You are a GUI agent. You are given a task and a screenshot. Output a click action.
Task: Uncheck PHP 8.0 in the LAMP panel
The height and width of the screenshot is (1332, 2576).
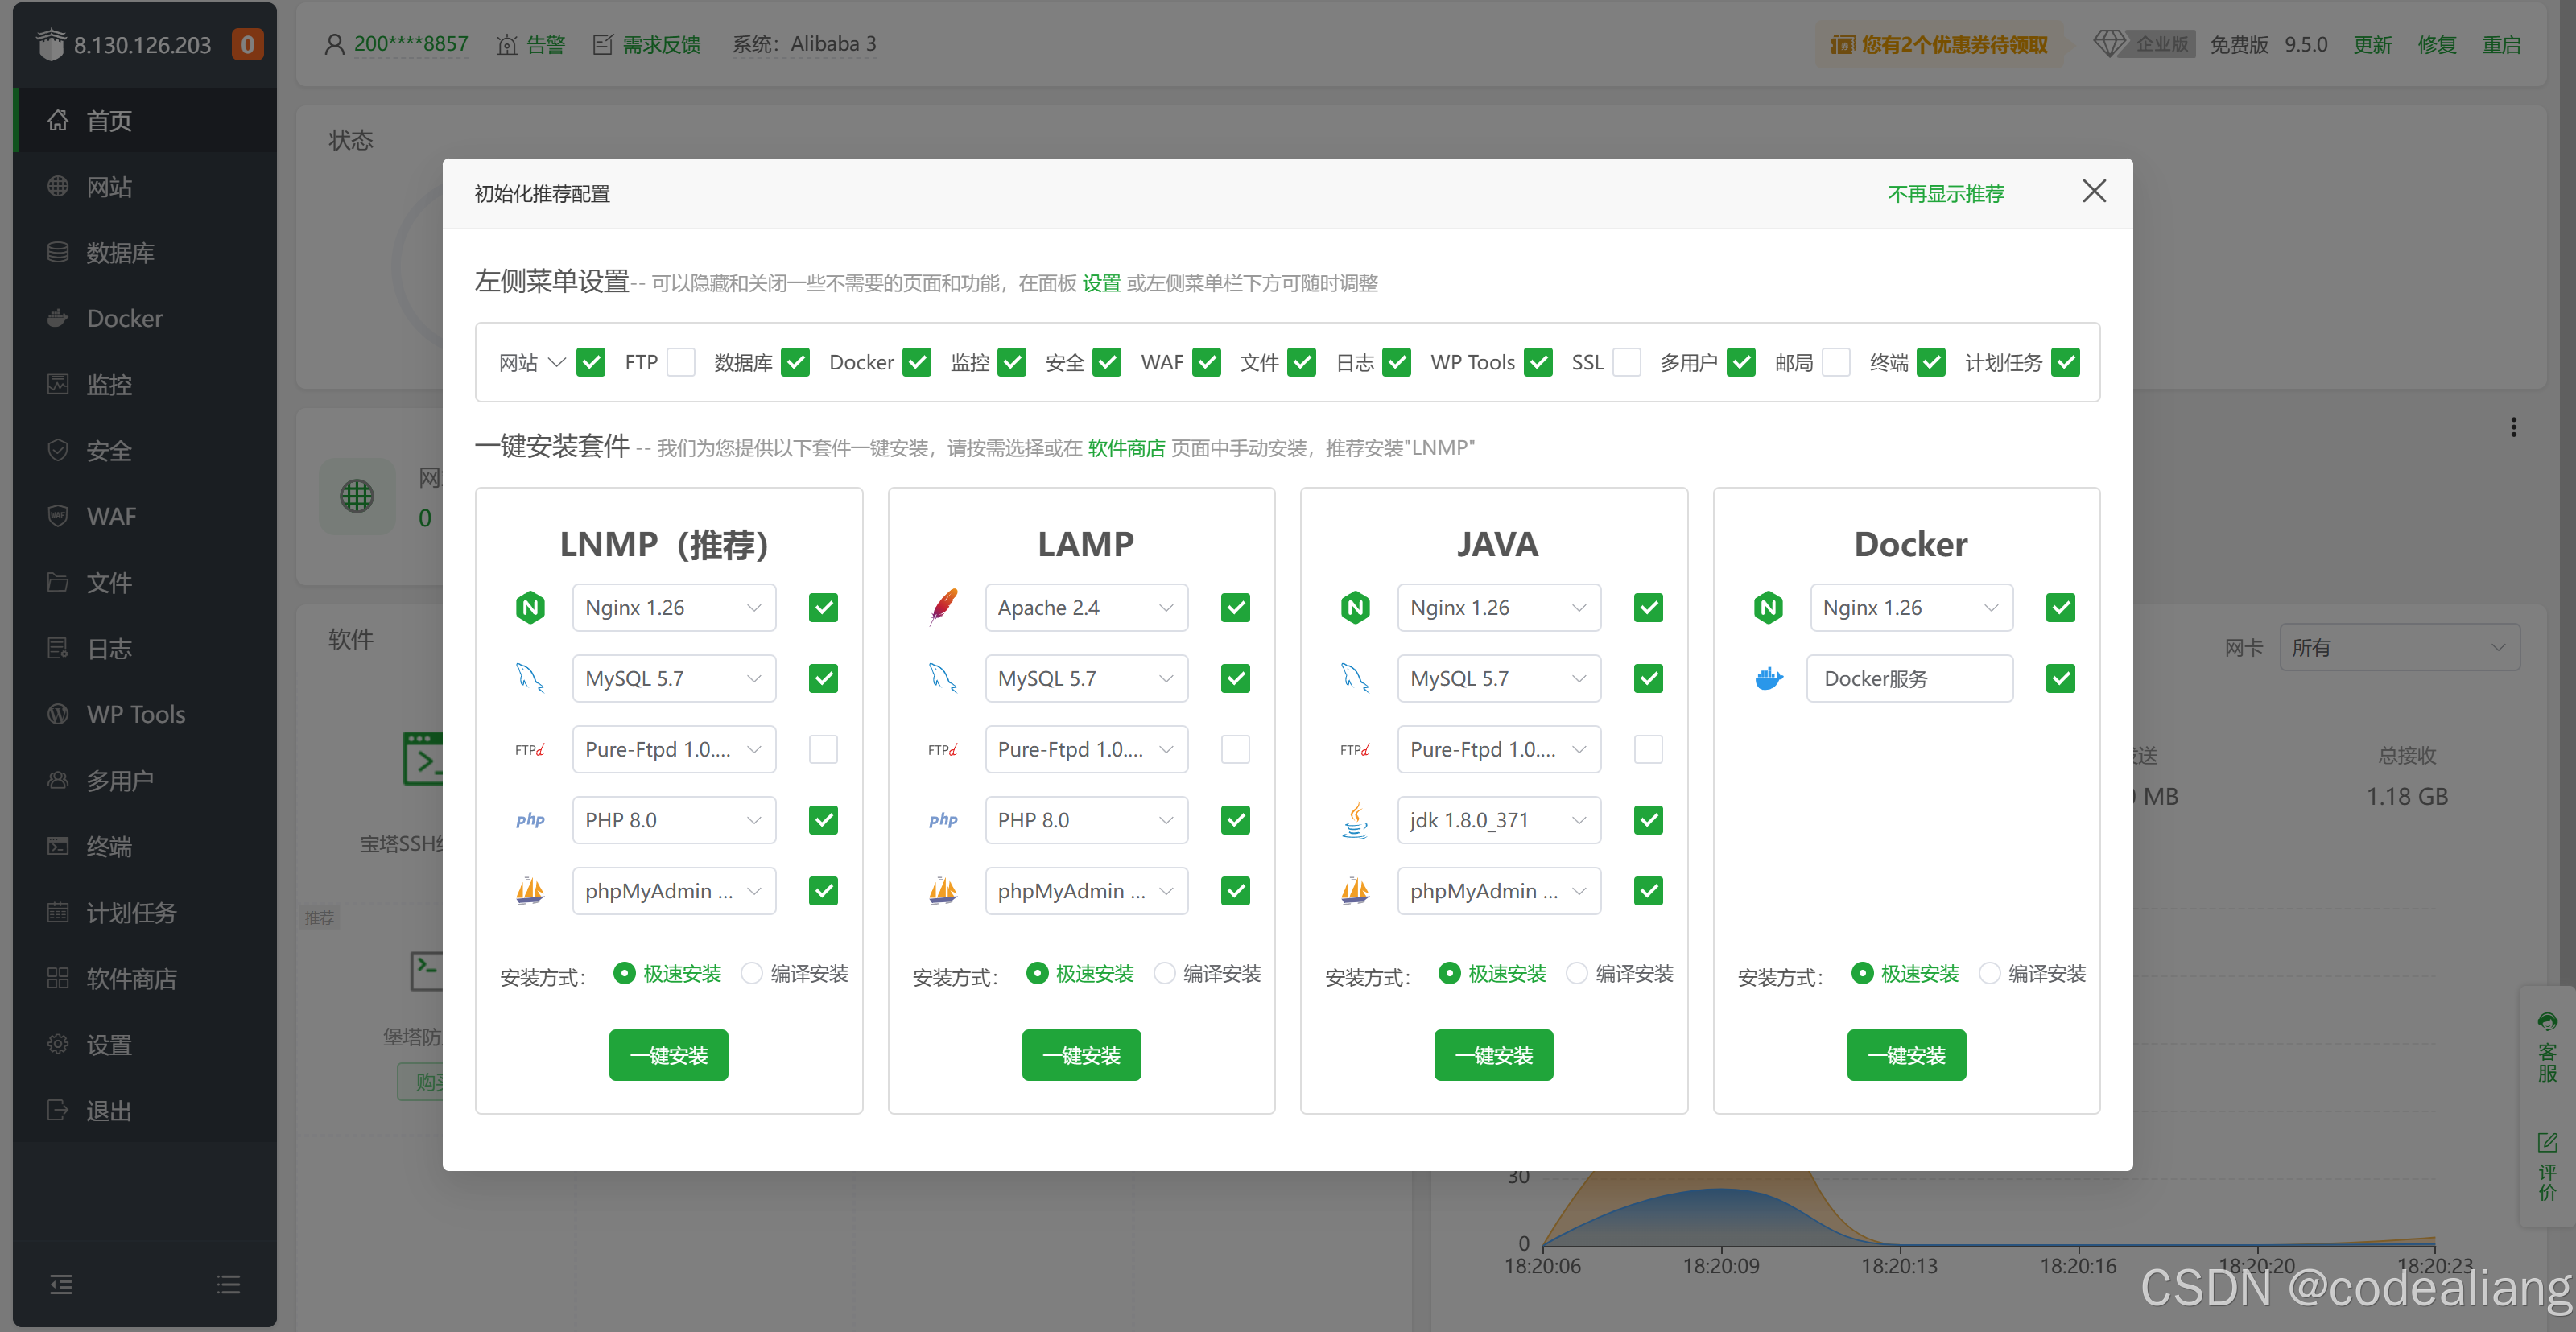(1236, 820)
